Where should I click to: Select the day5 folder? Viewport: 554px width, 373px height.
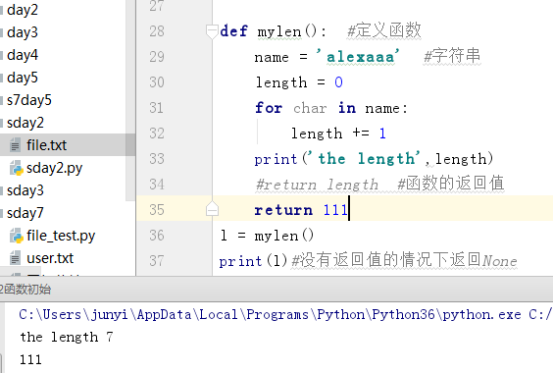(22, 78)
